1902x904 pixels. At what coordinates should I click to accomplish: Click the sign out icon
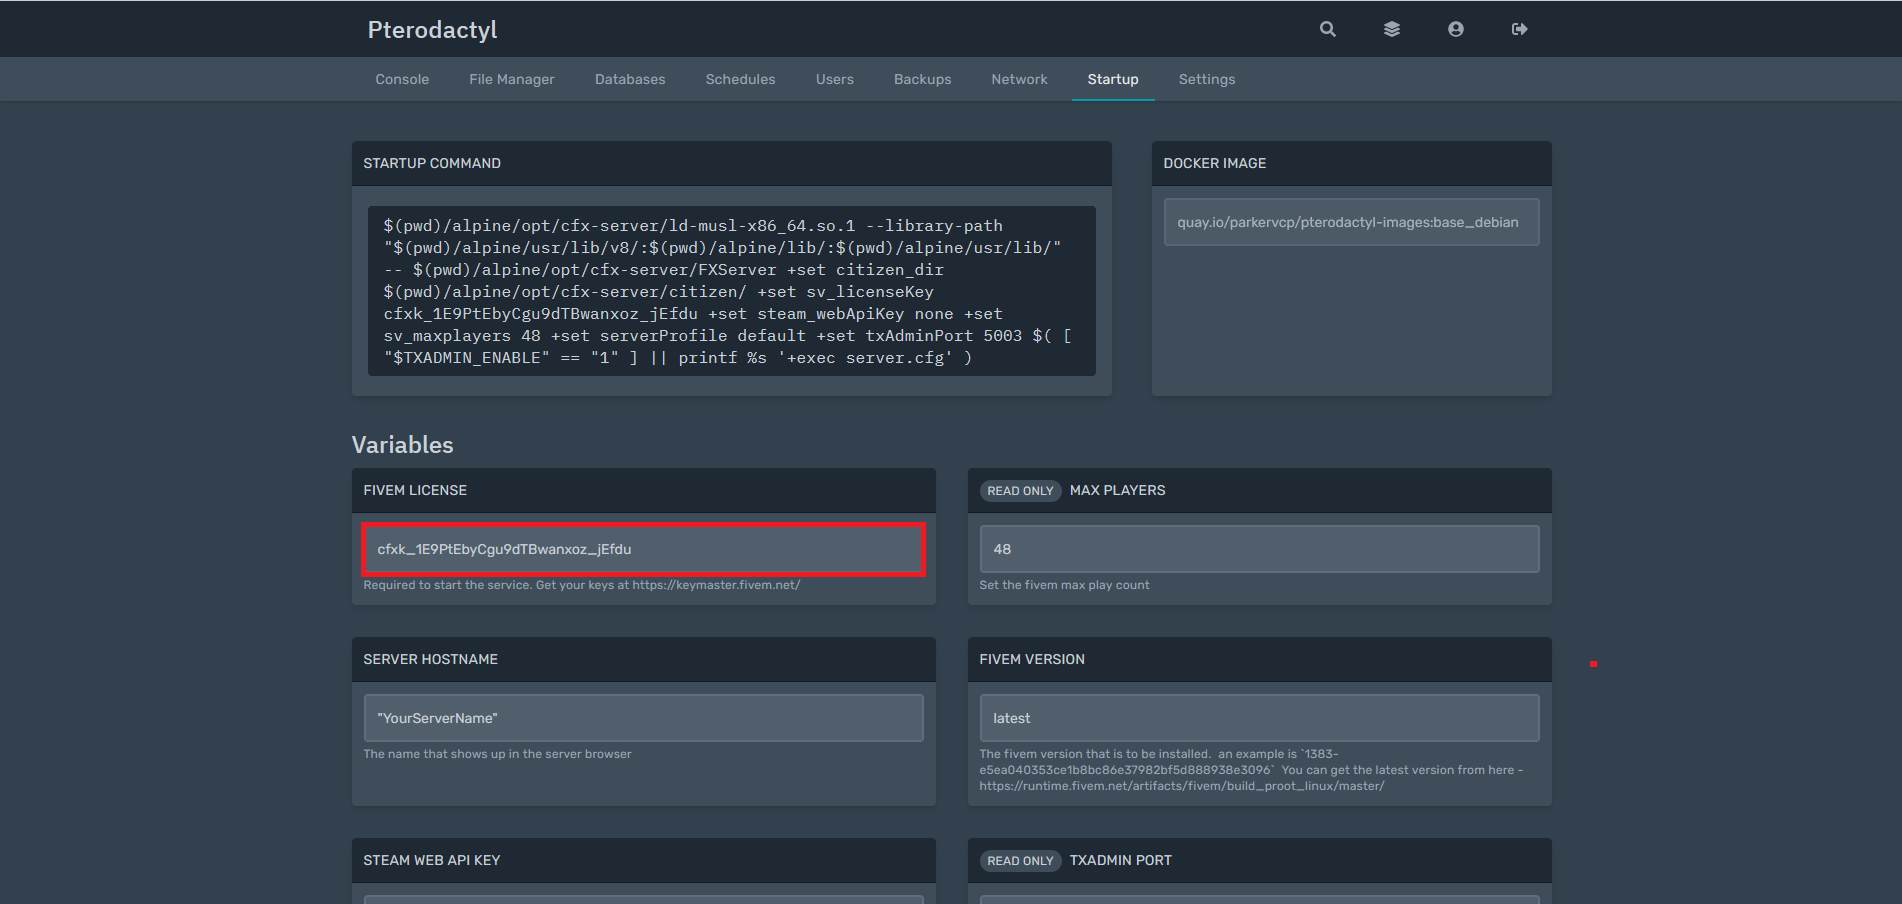pyautogui.click(x=1519, y=29)
